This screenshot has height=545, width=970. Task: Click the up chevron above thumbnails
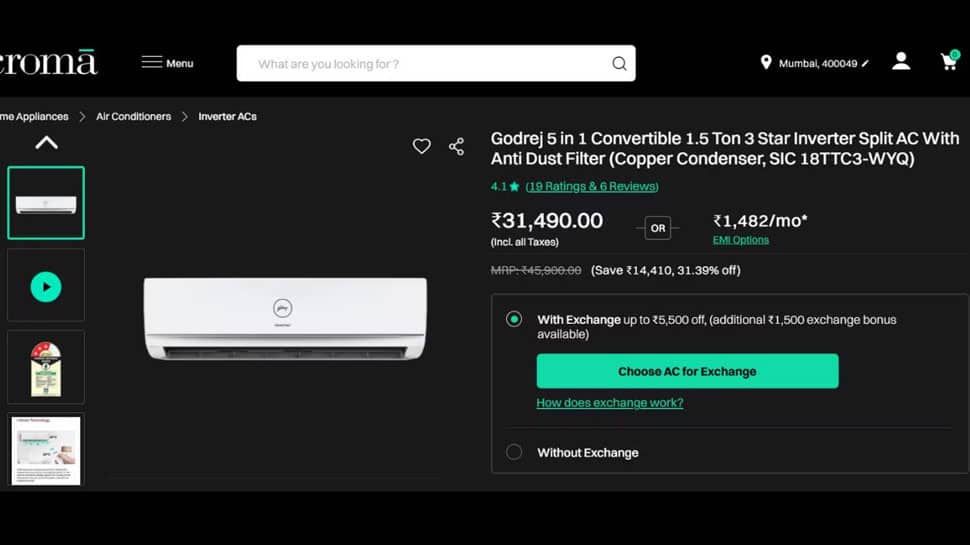tap(46, 143)
